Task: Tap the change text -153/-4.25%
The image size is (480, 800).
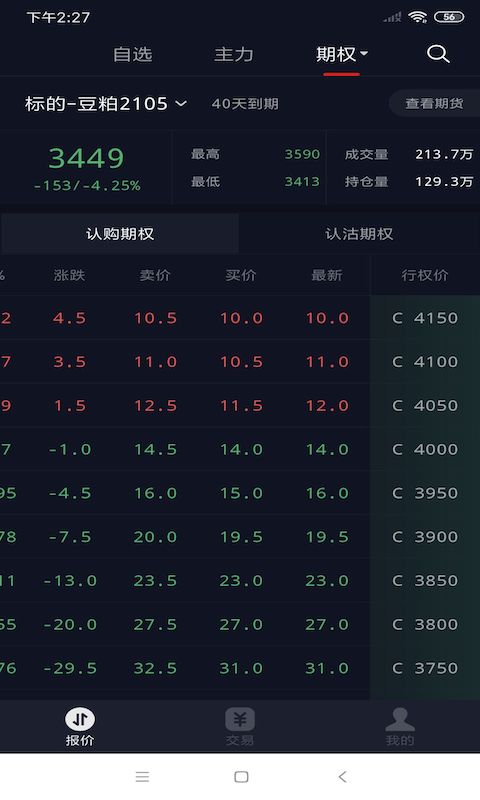Action: click(87, 185)
